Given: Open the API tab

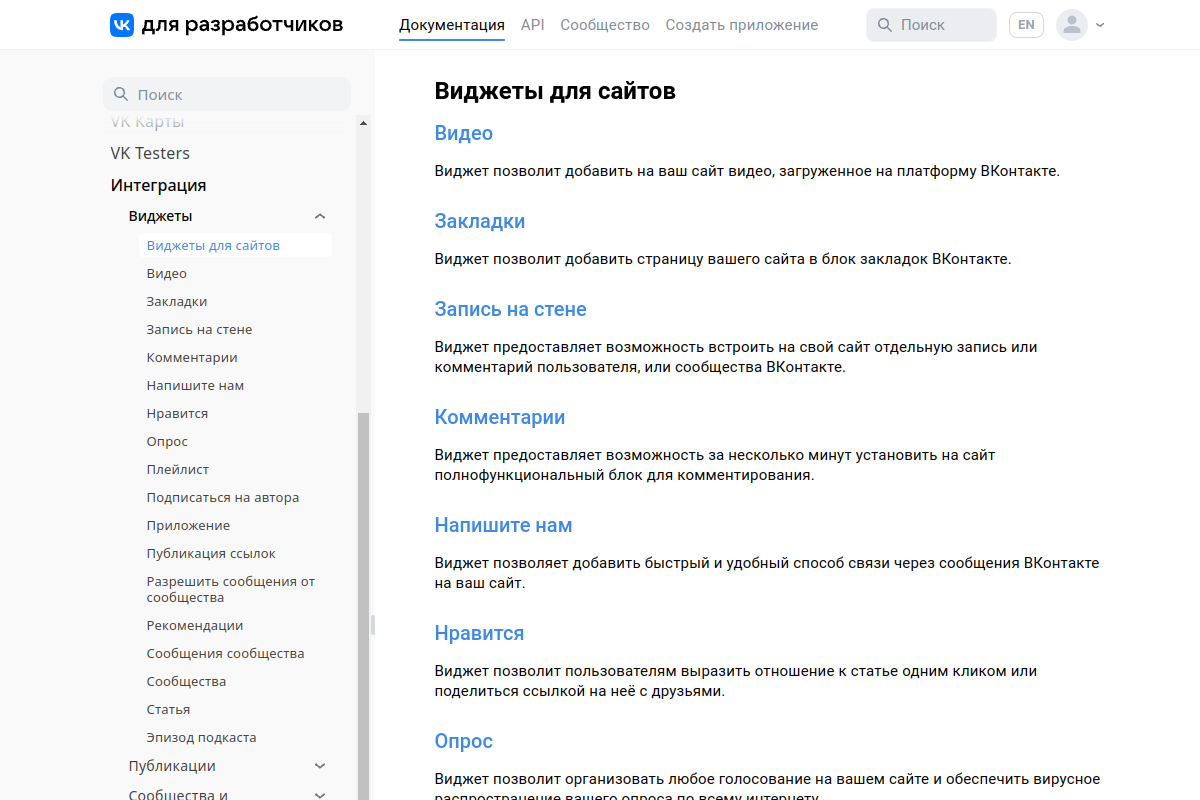Looking at the screenshot, I should click(533, 25).
